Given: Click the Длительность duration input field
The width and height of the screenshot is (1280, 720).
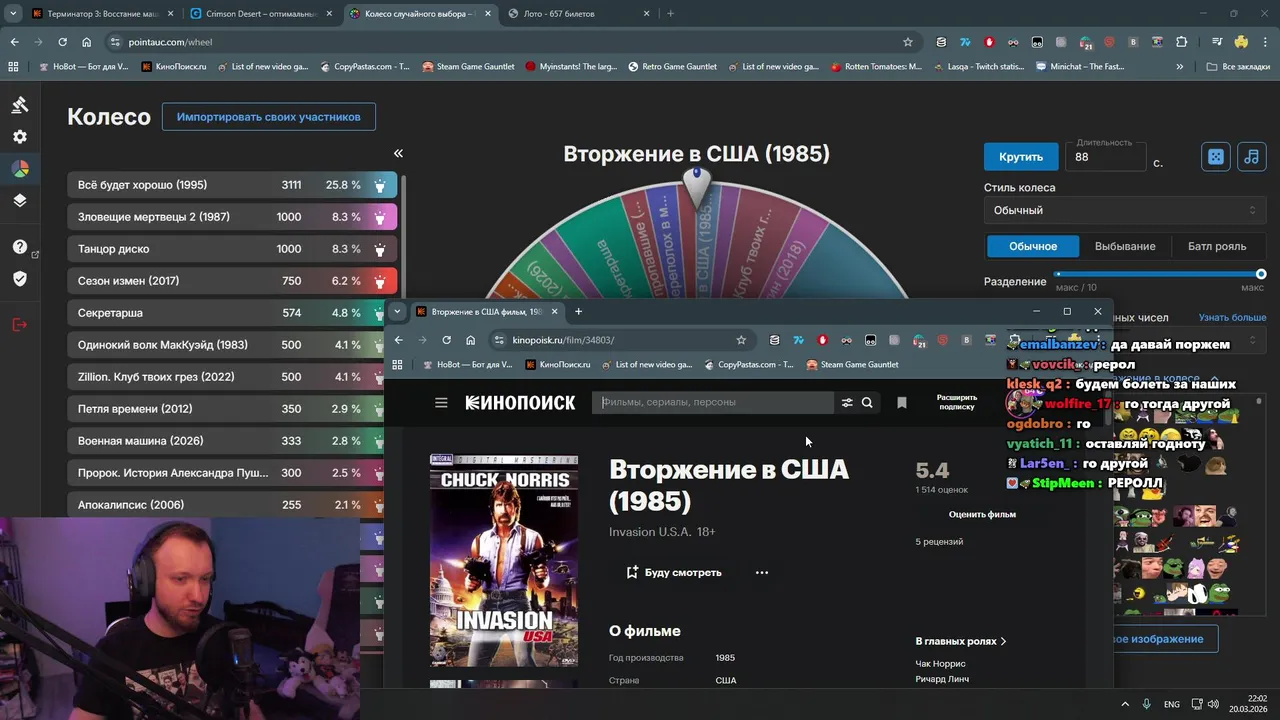Looking at the screenshot, I should 1105,157.
